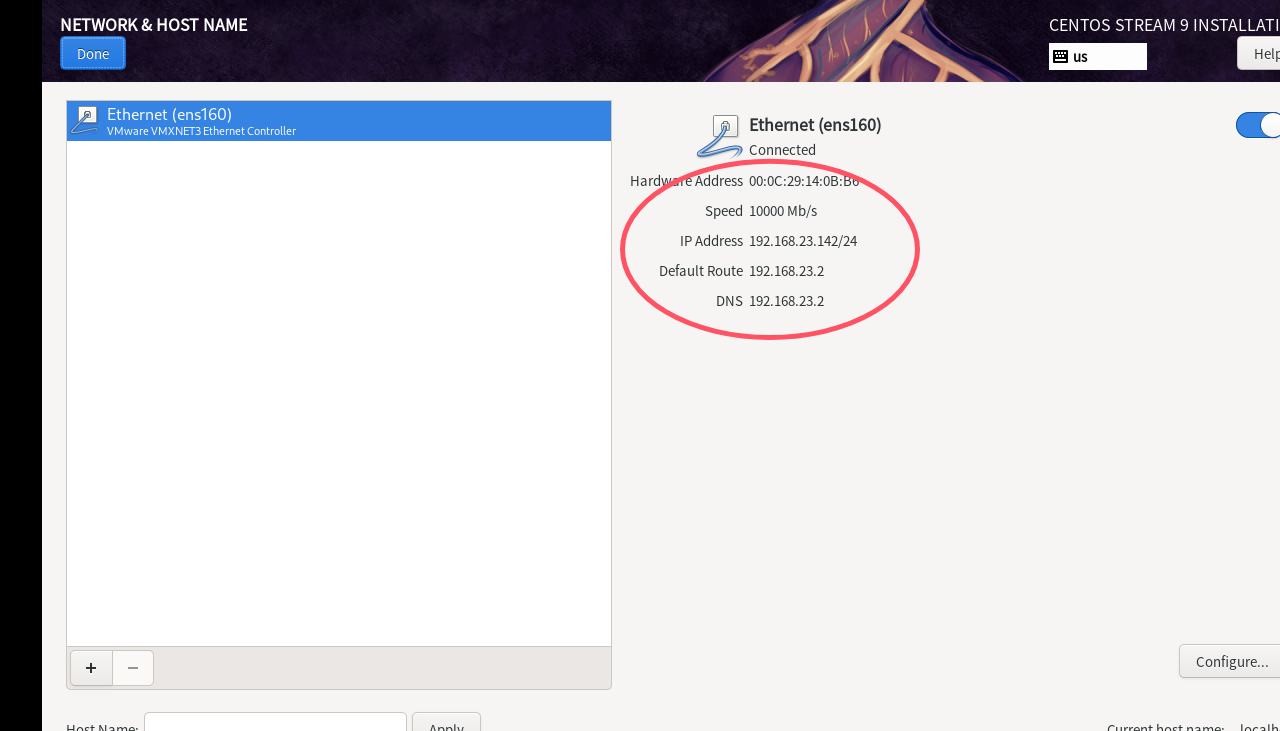Open the installer Help
Image resolution: width=1280 pixels, height=731 pixels.
1259,53
